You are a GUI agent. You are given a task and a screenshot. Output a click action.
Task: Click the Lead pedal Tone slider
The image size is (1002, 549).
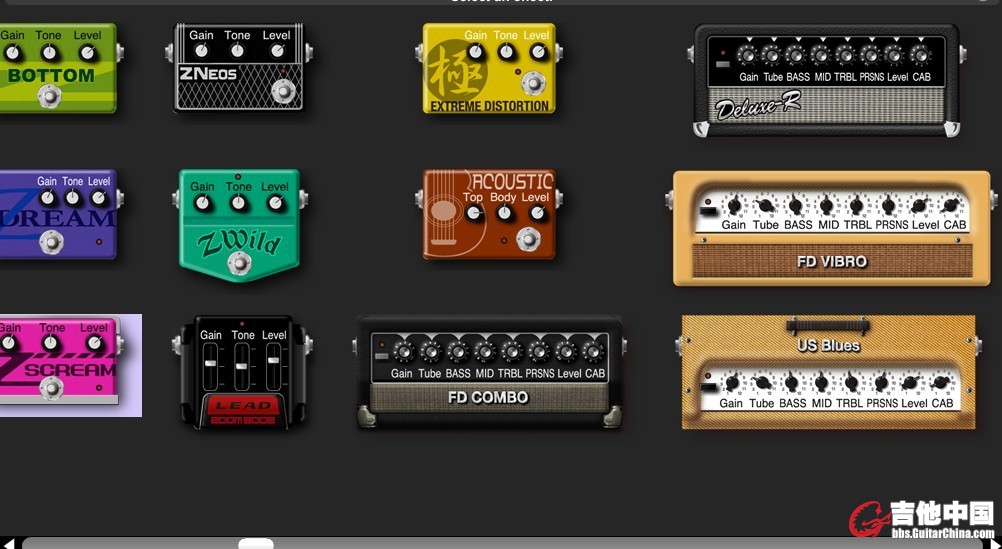pyautogui.click(x=242, y=367)
